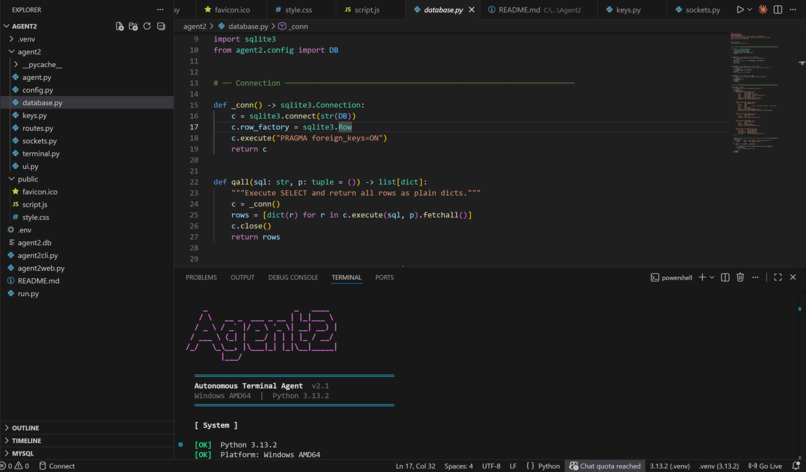Click the _conn symbol in breadcrumbs
This screenshot has width=806, height=472.
click(x=294, y=26)
